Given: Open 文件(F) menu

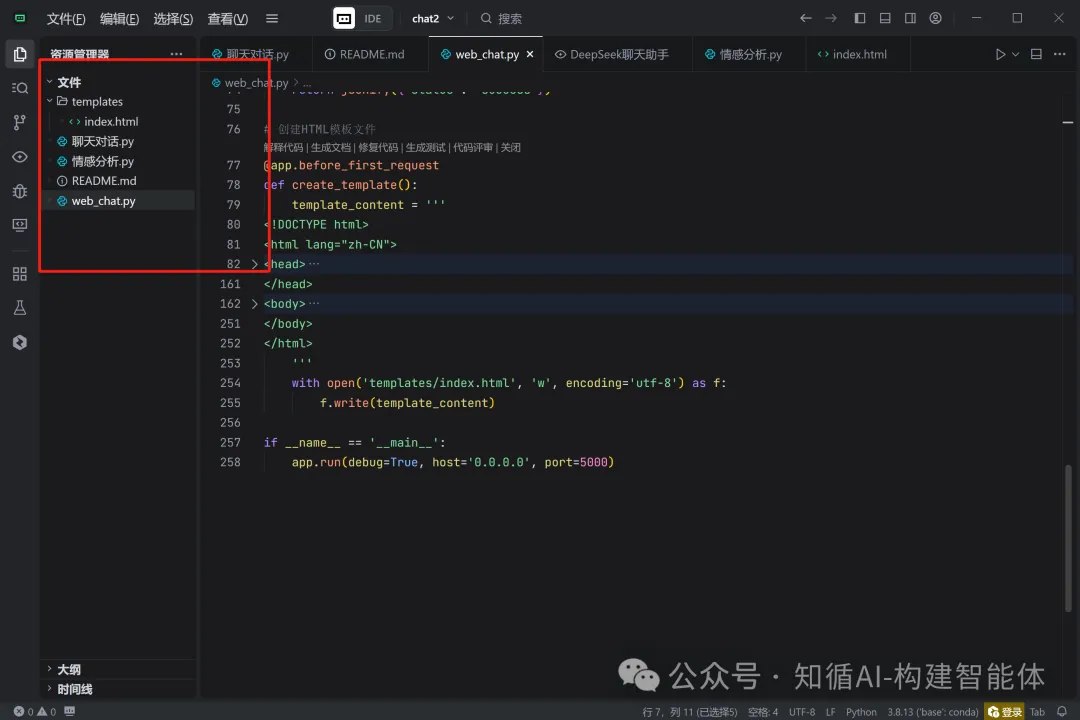Looking at the screenshot, I should (65, 19).
